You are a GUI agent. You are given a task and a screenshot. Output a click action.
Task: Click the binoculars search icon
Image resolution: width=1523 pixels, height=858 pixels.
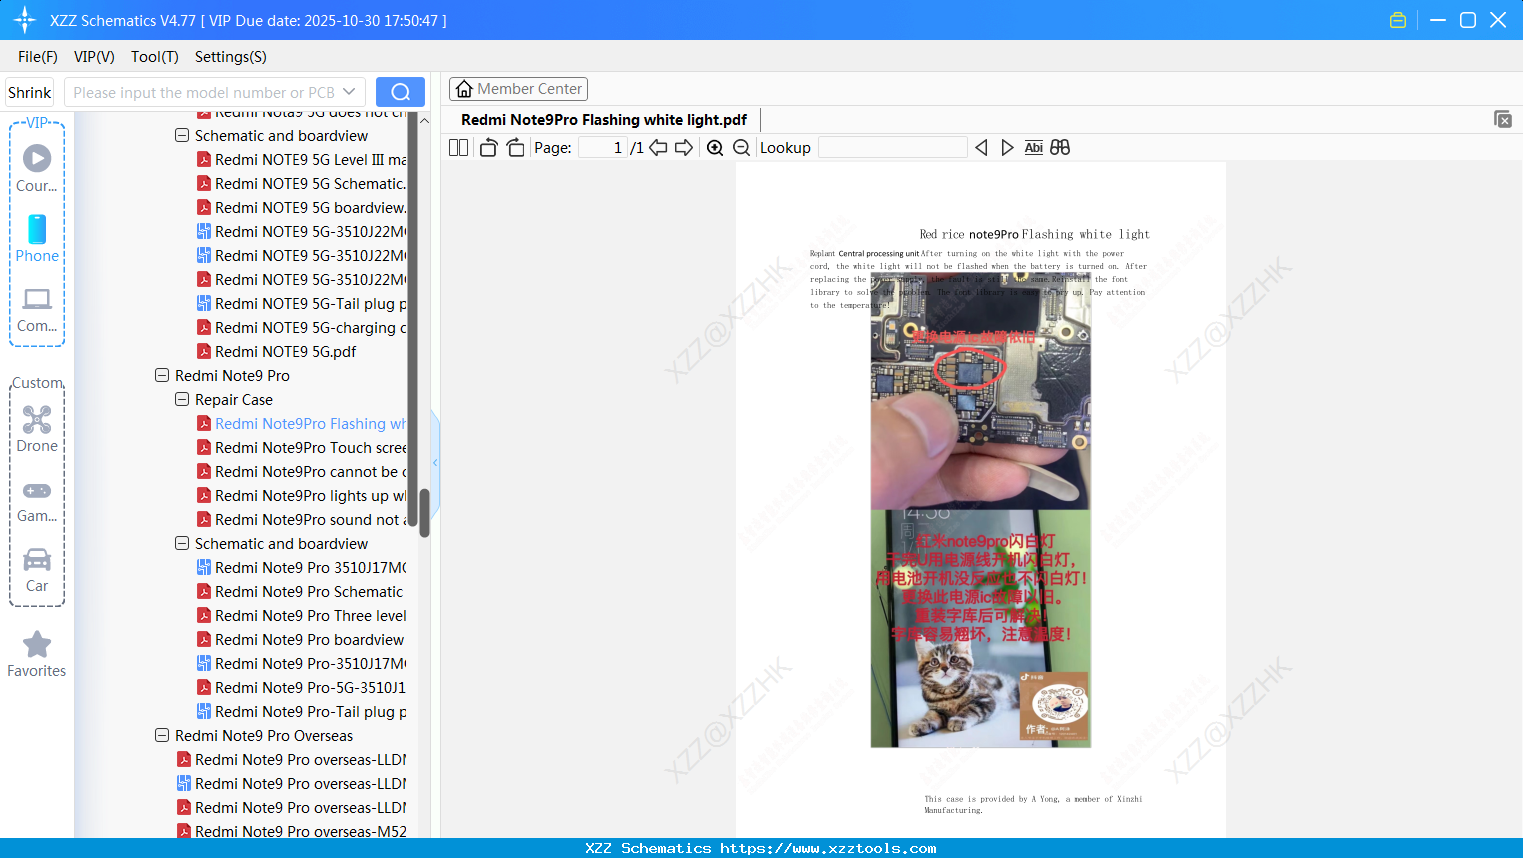tap(1060, 148)
